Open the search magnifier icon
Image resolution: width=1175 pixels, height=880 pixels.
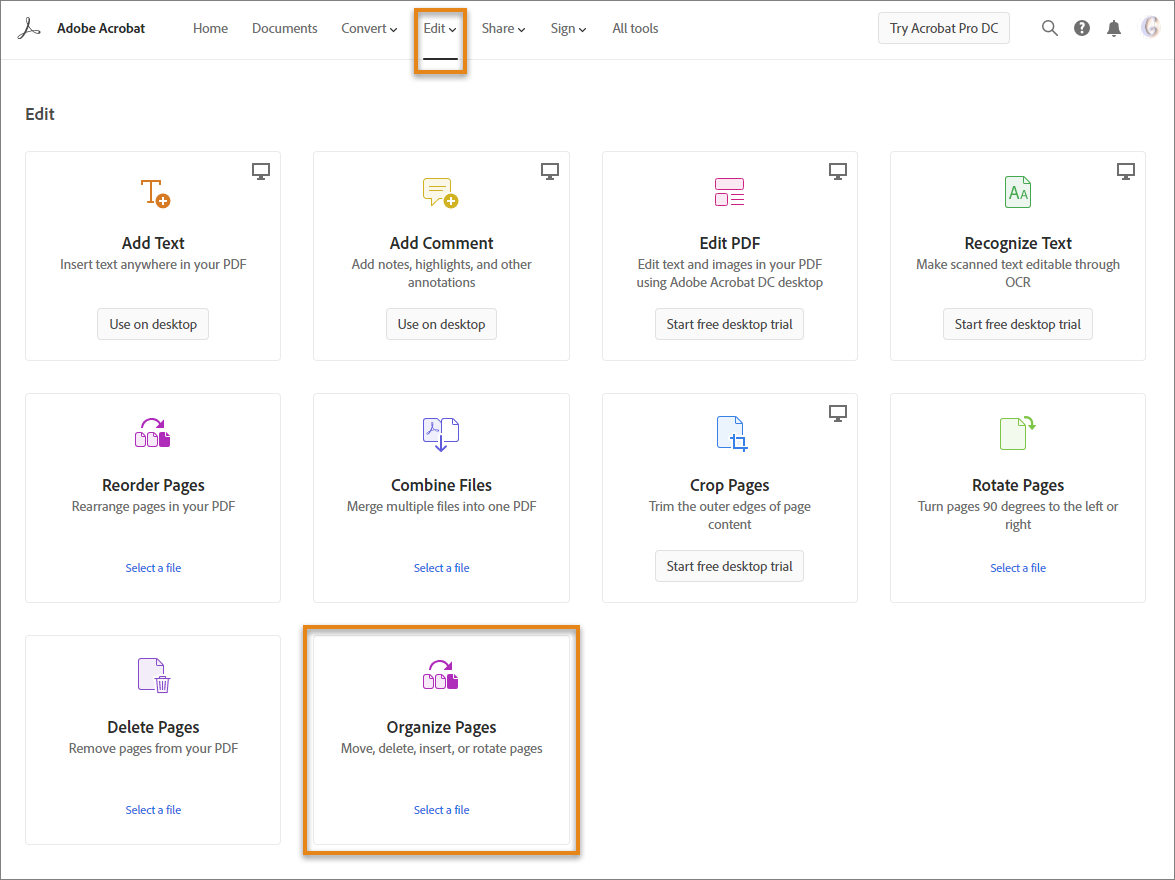click(1049, 28)
